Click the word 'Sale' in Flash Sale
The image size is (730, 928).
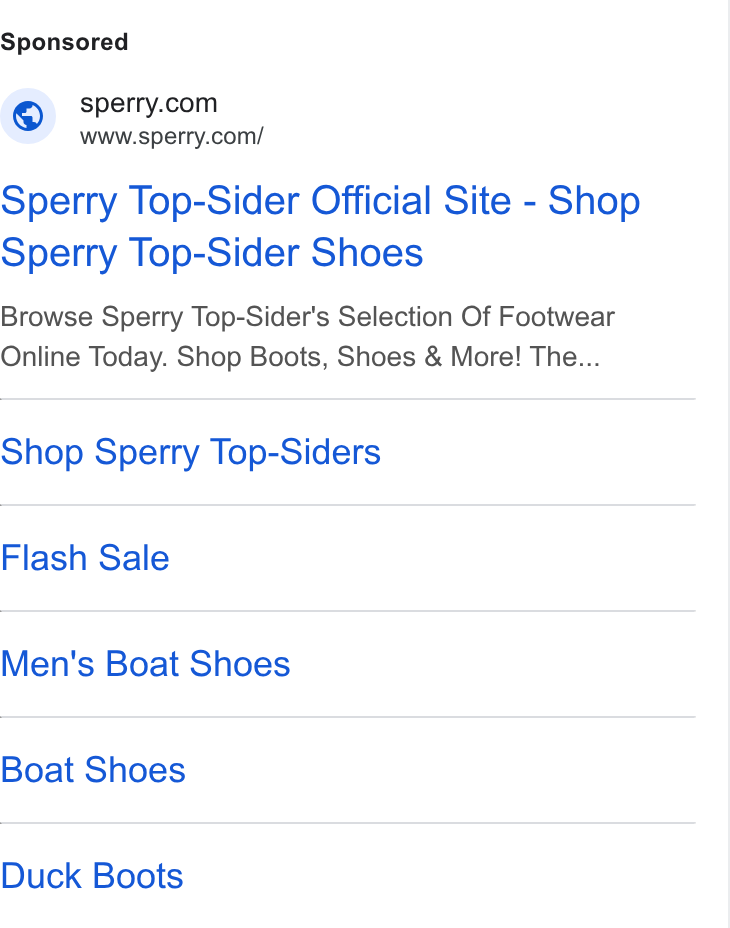(x=134, y=558)
